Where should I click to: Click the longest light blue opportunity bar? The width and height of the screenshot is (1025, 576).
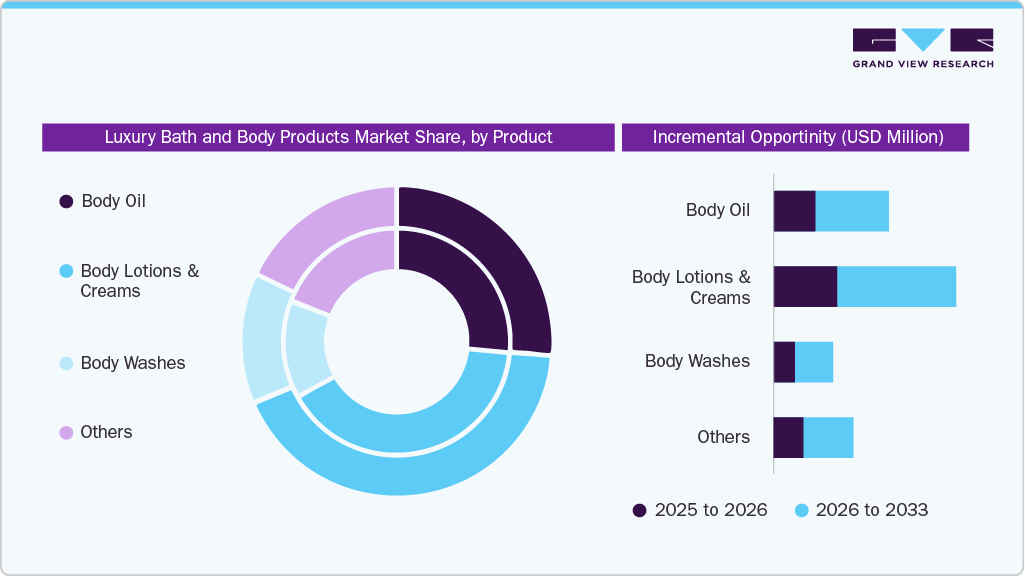tap(897, 287)
